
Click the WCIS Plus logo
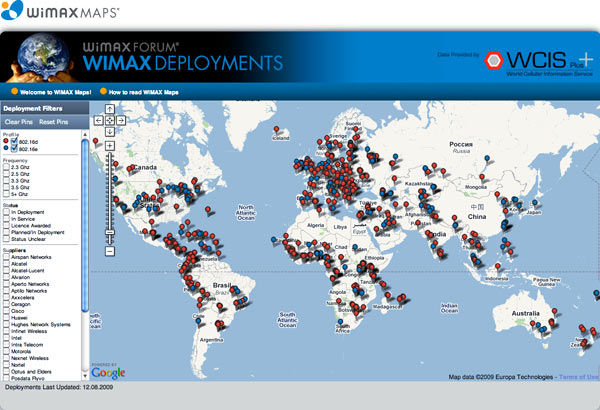540,59
